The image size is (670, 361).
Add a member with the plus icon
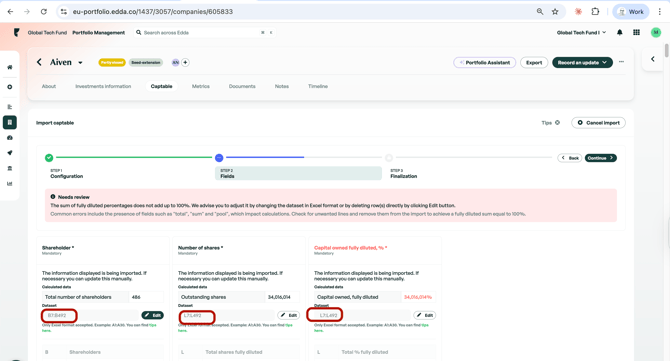click(x=185, y=62)
